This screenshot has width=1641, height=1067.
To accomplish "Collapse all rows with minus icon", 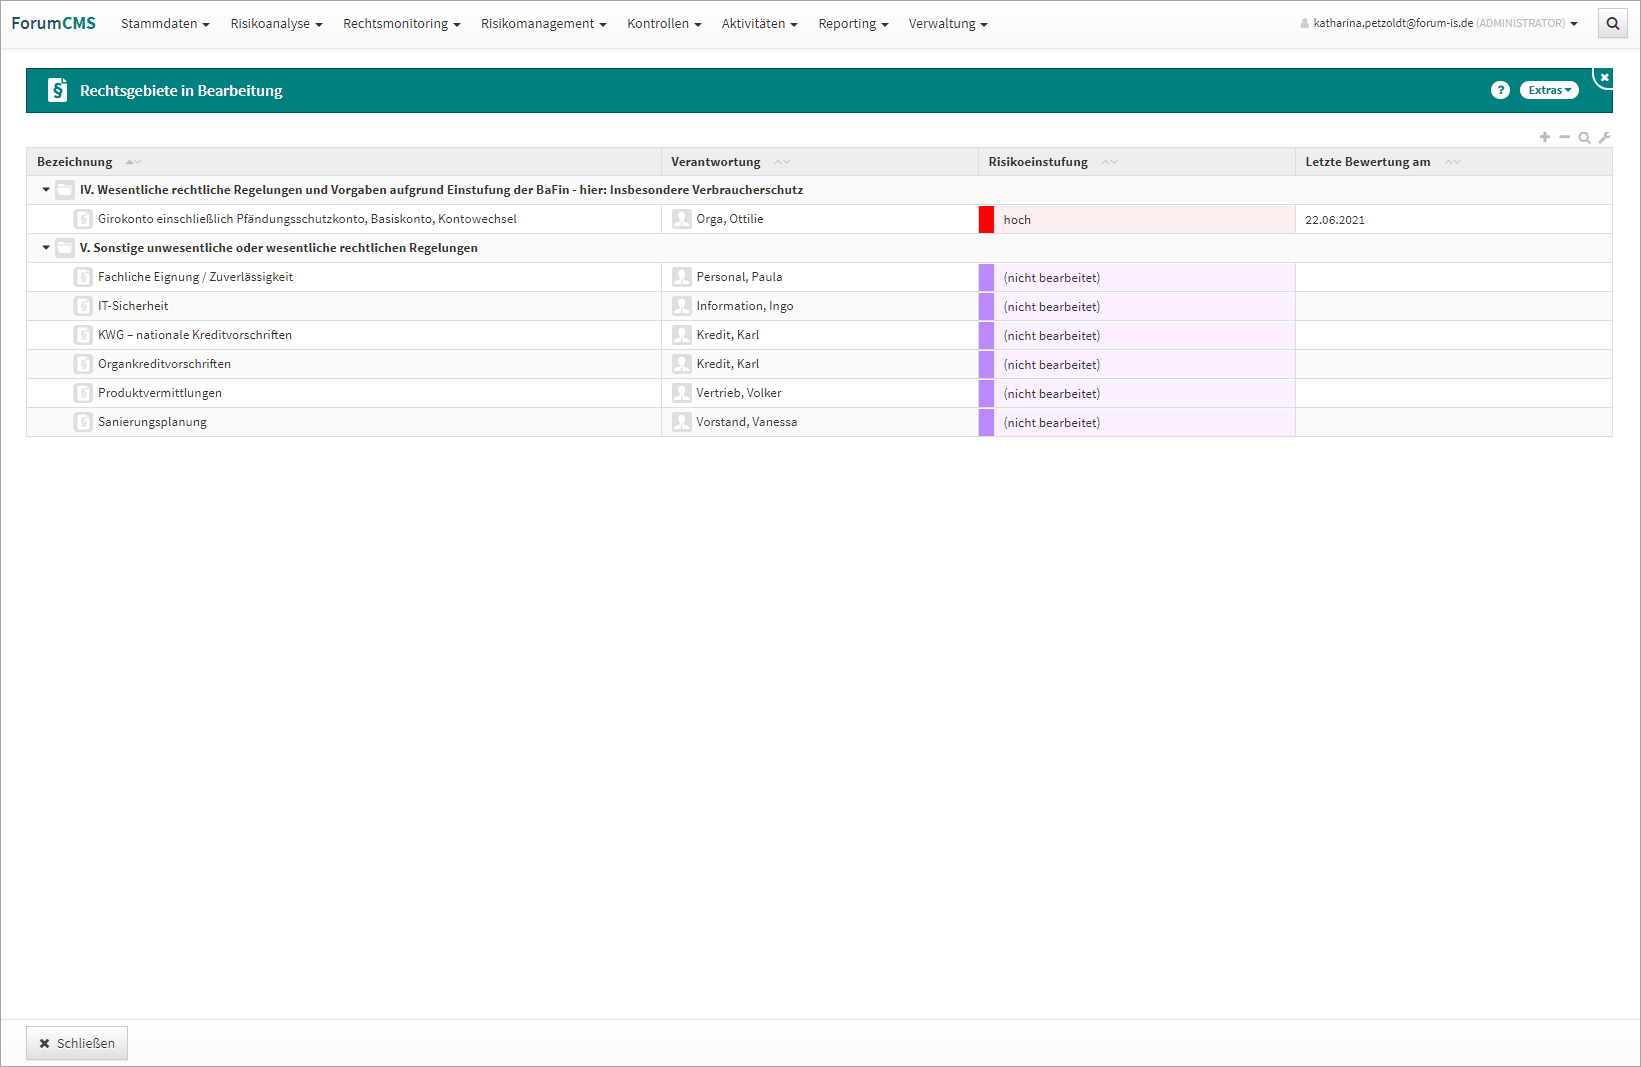I will click(x=1564, y=137).
